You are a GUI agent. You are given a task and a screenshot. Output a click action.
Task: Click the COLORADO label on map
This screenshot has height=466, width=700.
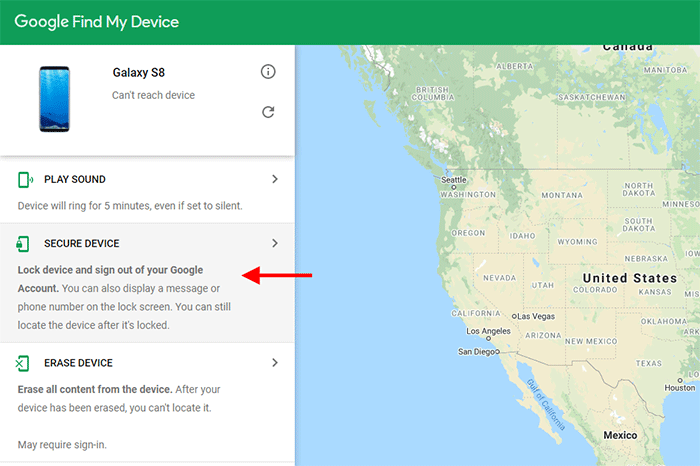click(x=595, y=290)
